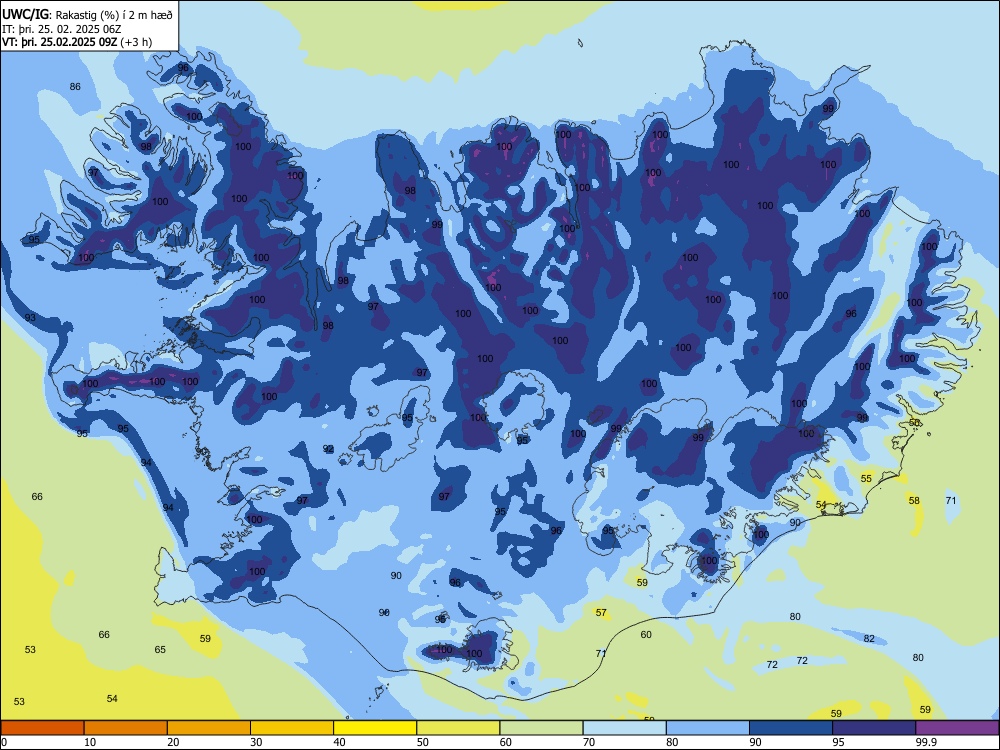Click the lightest blue 70–80 legend swatch
The width and height of the screenshot is (1000, 750).
625,728
